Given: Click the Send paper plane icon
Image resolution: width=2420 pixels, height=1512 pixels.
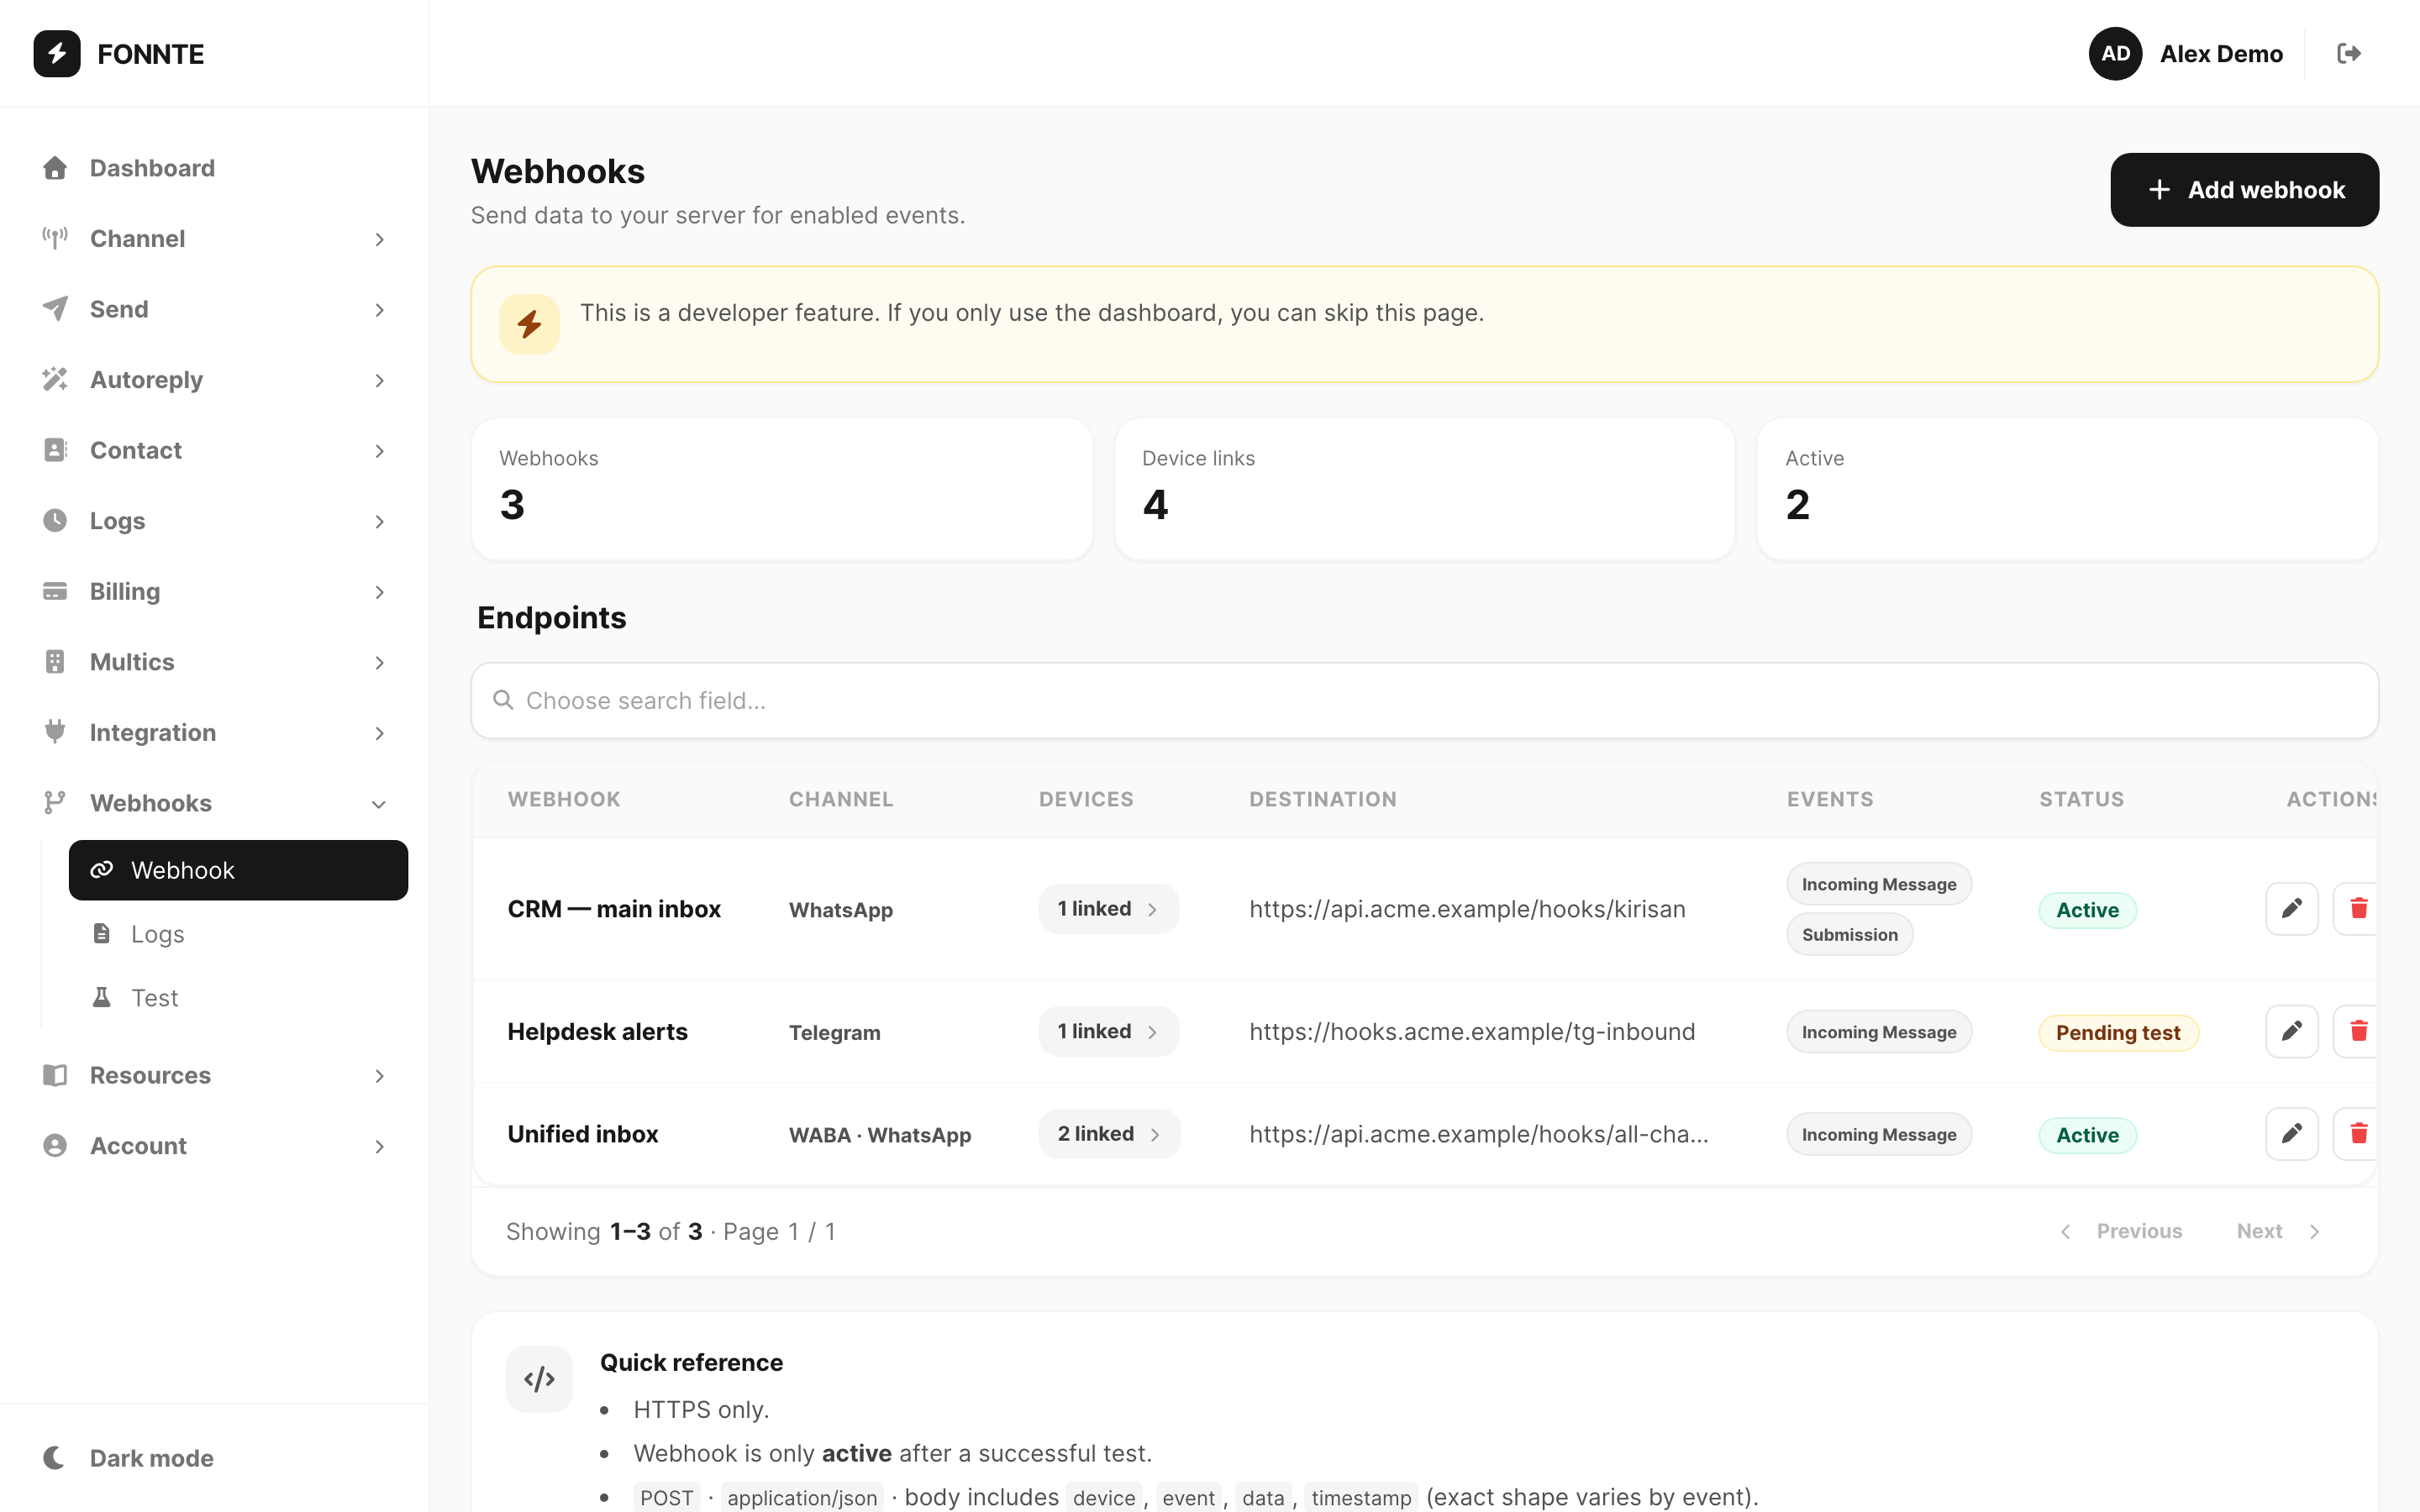Looking at the screenshot, I should pos(55,309).
